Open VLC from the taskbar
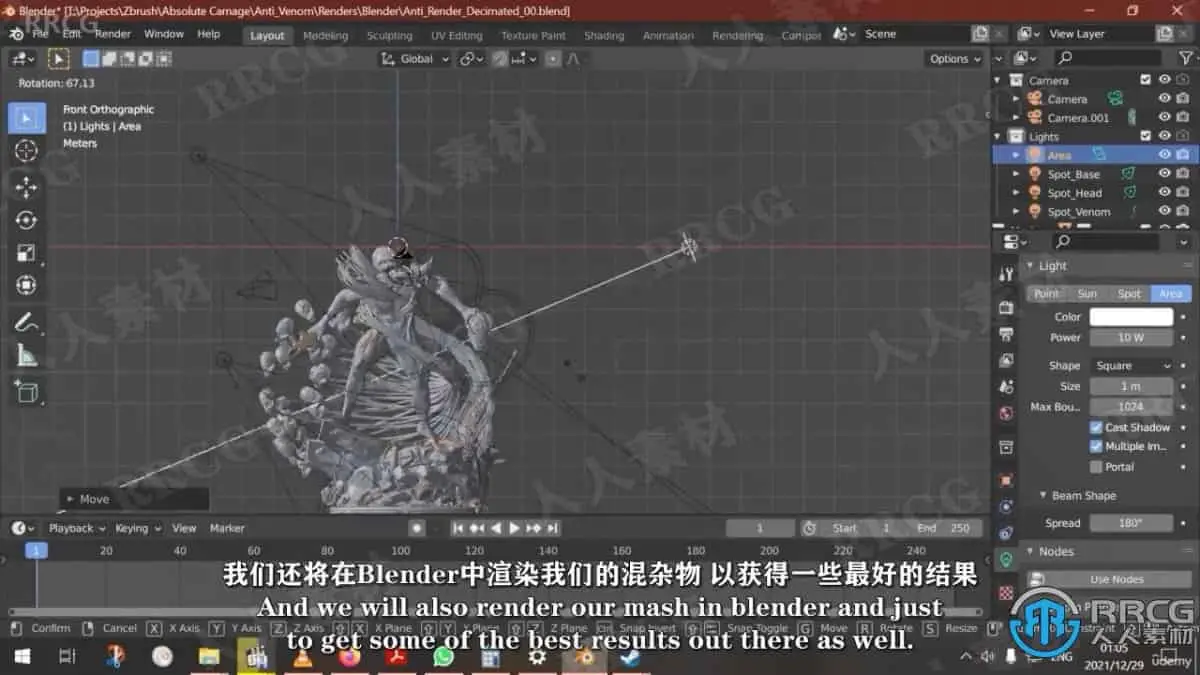The height and width of the screenshot is (675, 1200). point(302,657)
